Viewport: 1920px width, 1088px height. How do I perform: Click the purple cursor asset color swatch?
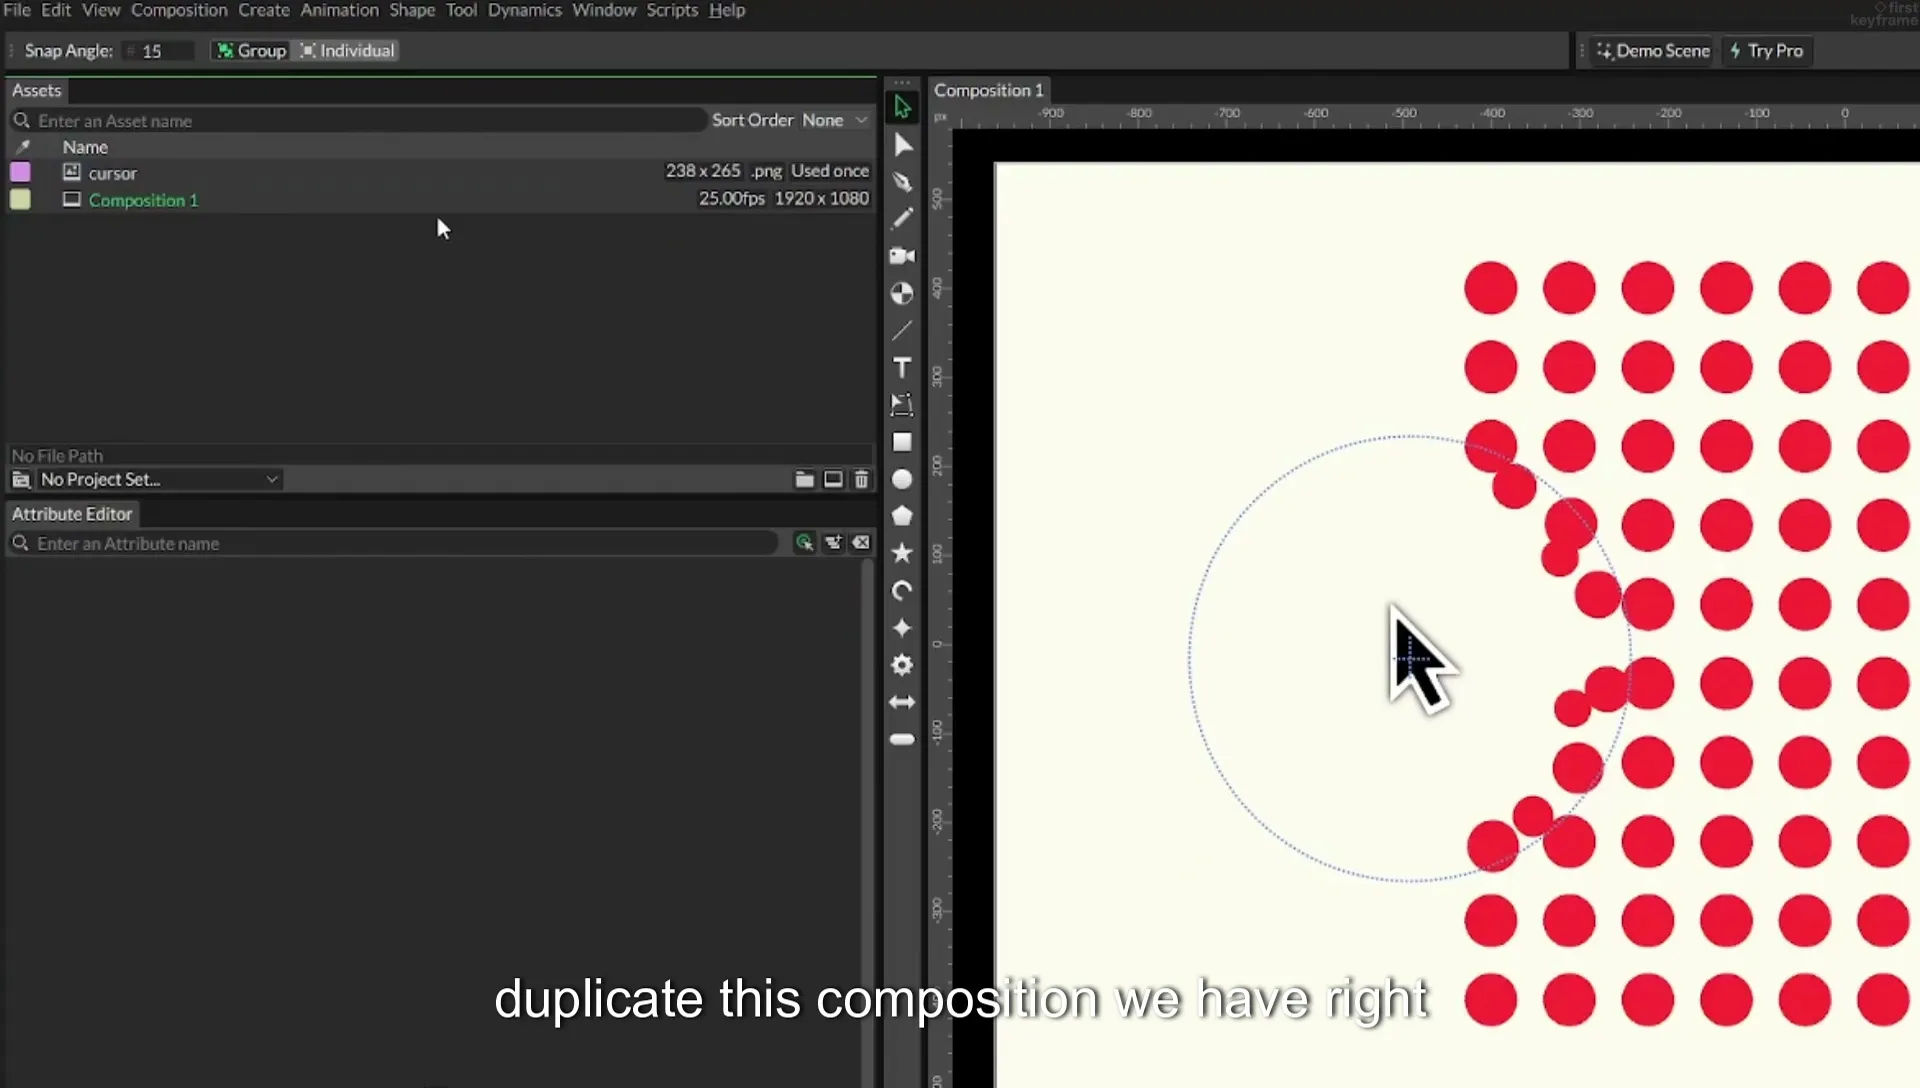point(20,172)
